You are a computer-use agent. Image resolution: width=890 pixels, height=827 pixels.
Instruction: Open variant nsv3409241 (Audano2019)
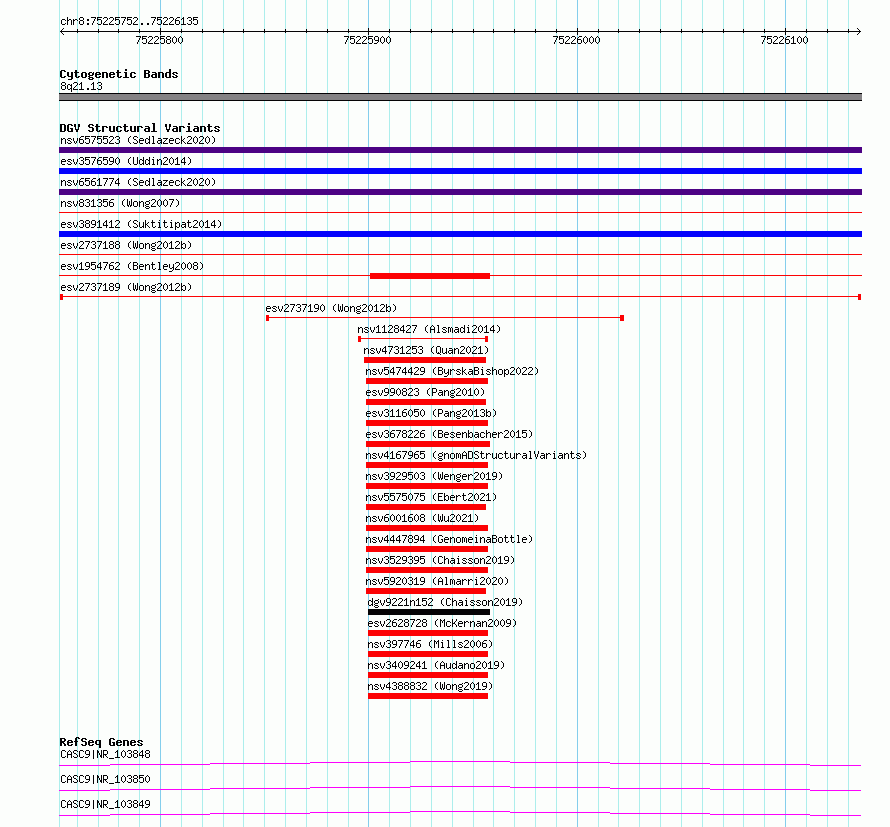click(x=436, y=665)
